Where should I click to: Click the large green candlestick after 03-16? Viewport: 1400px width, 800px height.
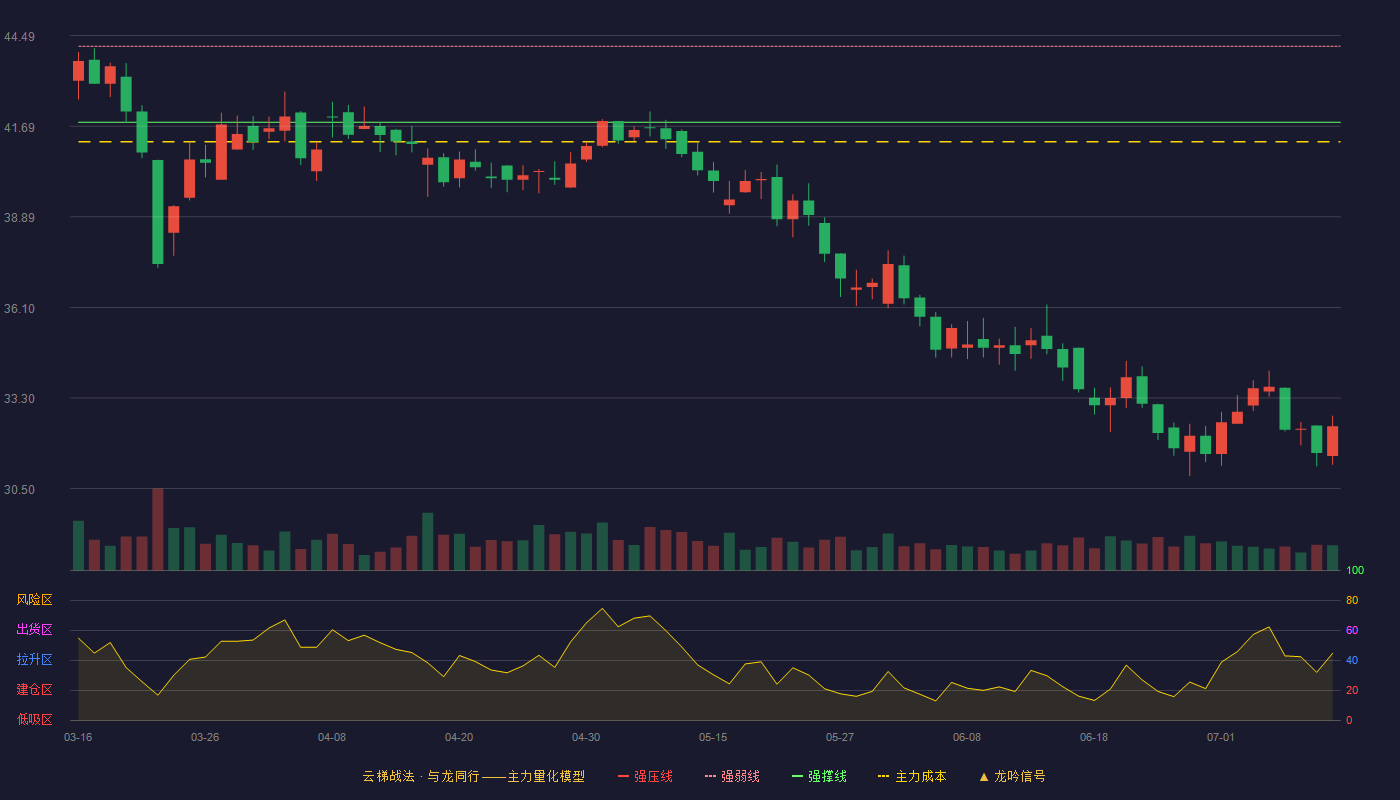pos(158,212)
